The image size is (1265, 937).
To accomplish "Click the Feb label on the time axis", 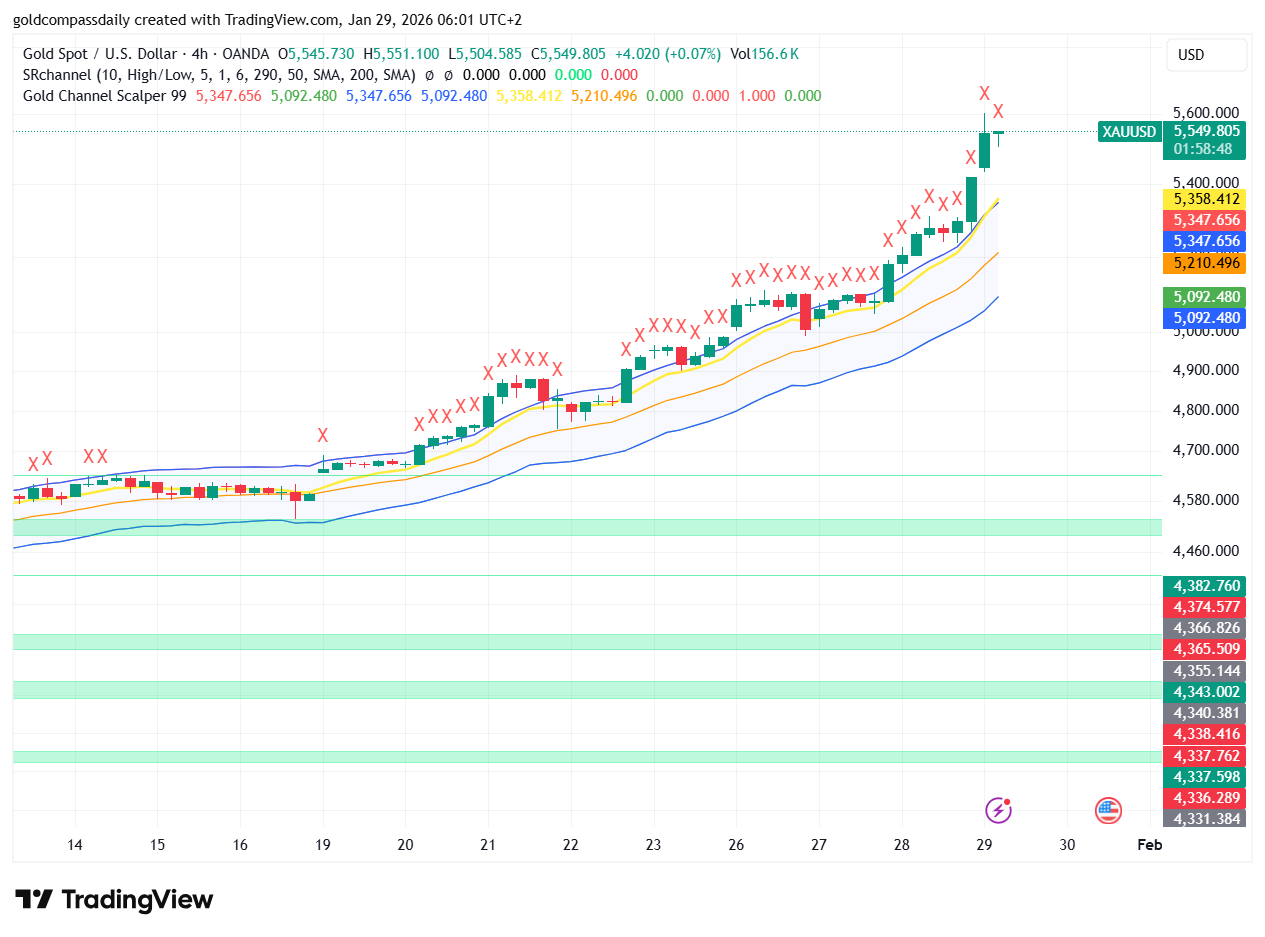I will (1149, 845).
